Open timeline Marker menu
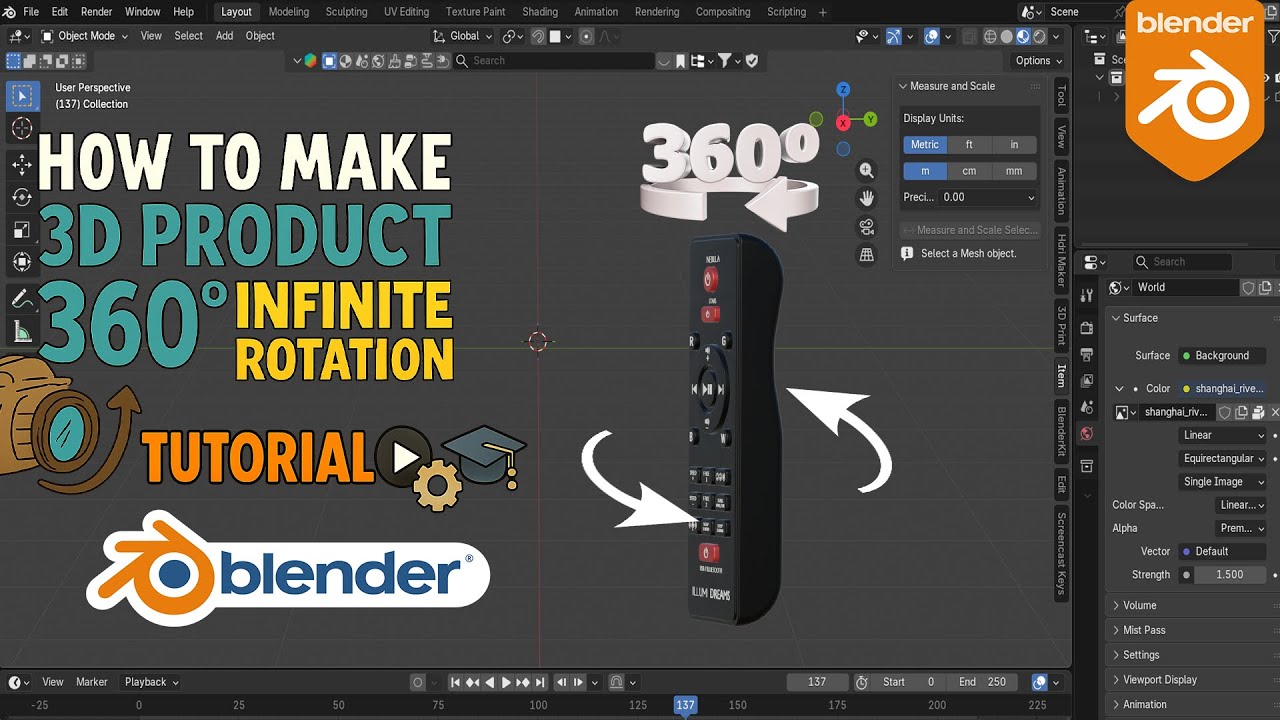 [x=91, y=682]
